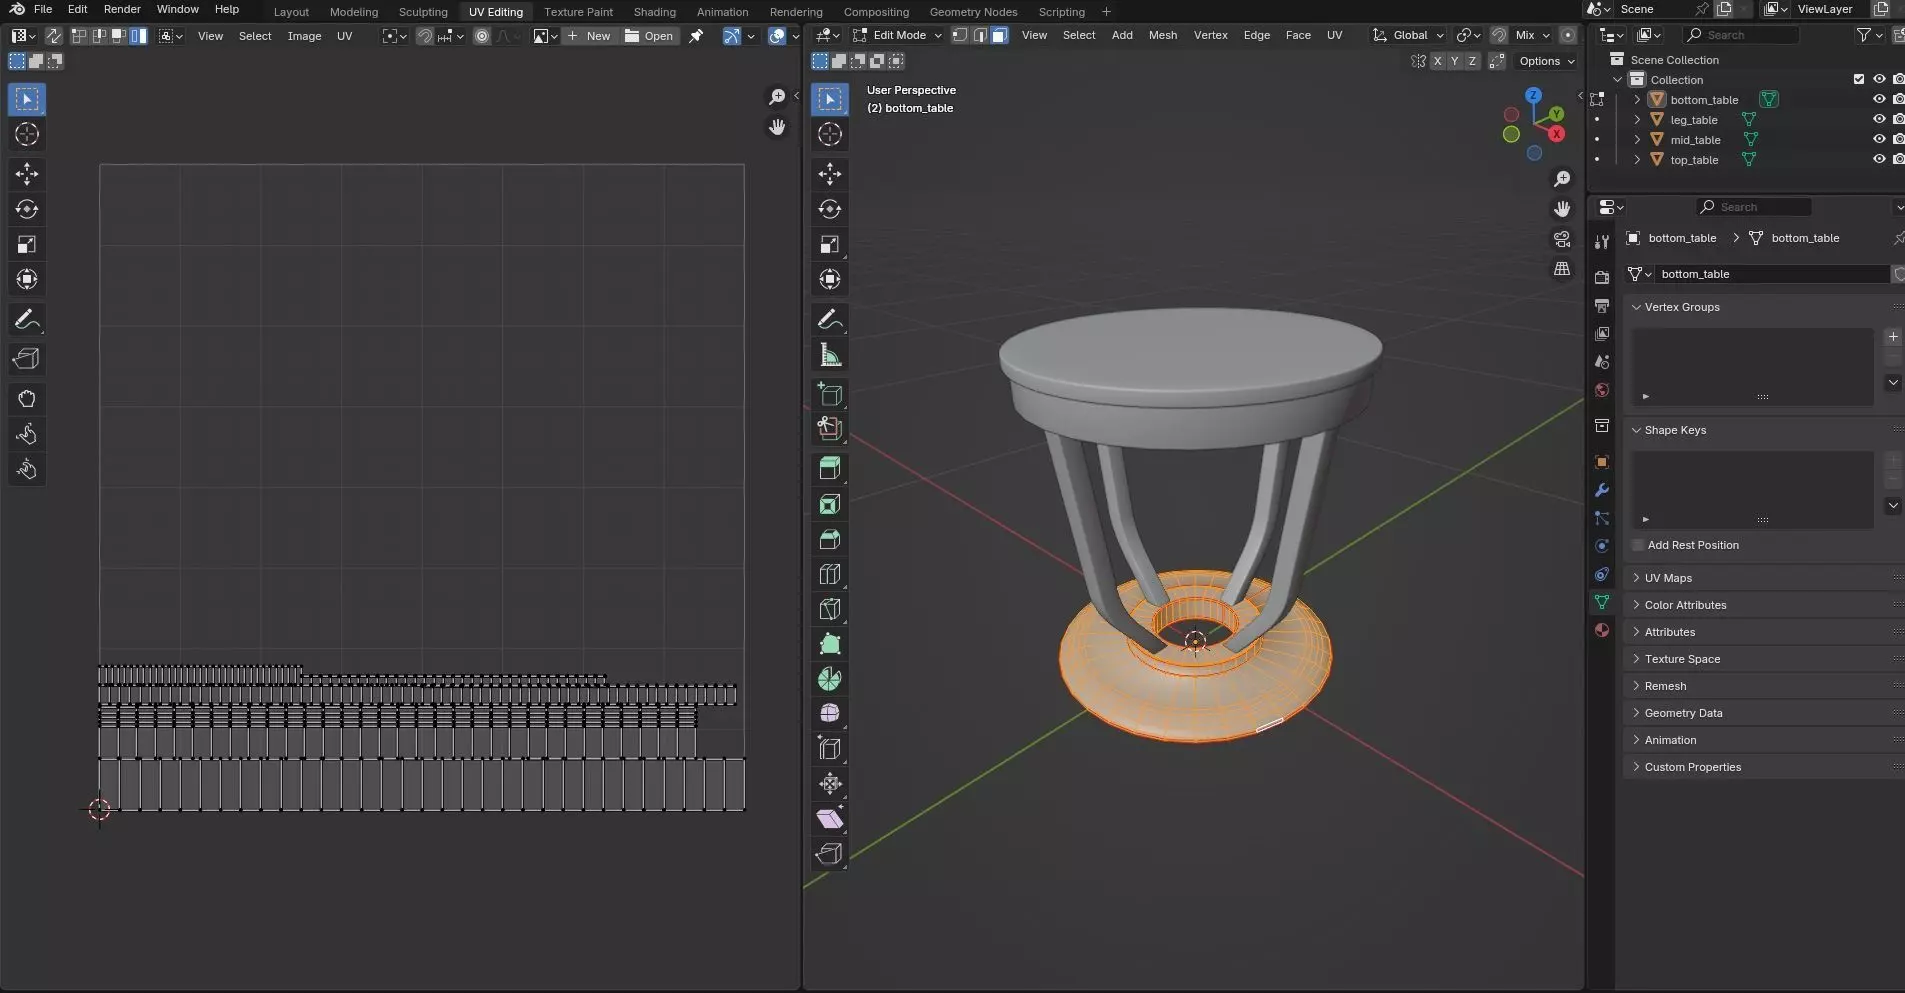Screen dimensions: 1905x993
Task: Click the Open image button
Action: click(649, 36)
